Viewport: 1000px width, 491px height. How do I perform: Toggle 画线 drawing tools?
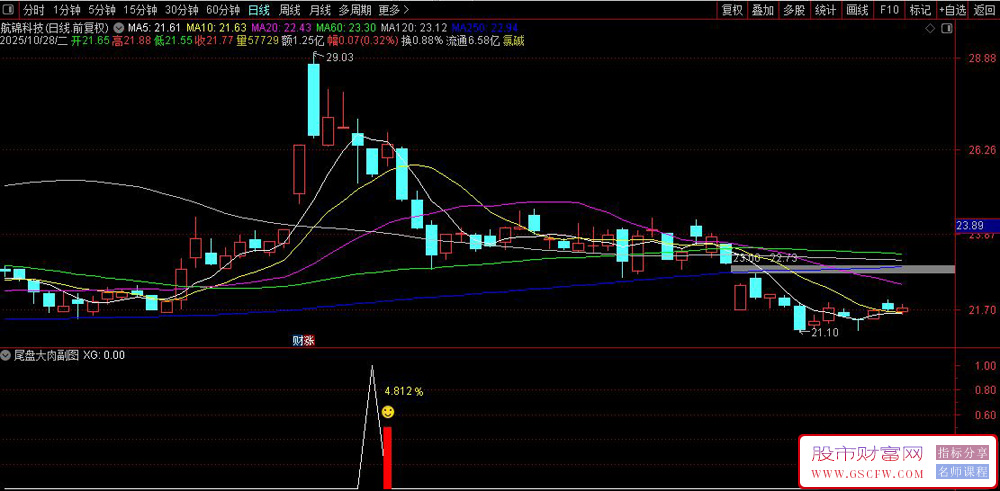[857, 10]
